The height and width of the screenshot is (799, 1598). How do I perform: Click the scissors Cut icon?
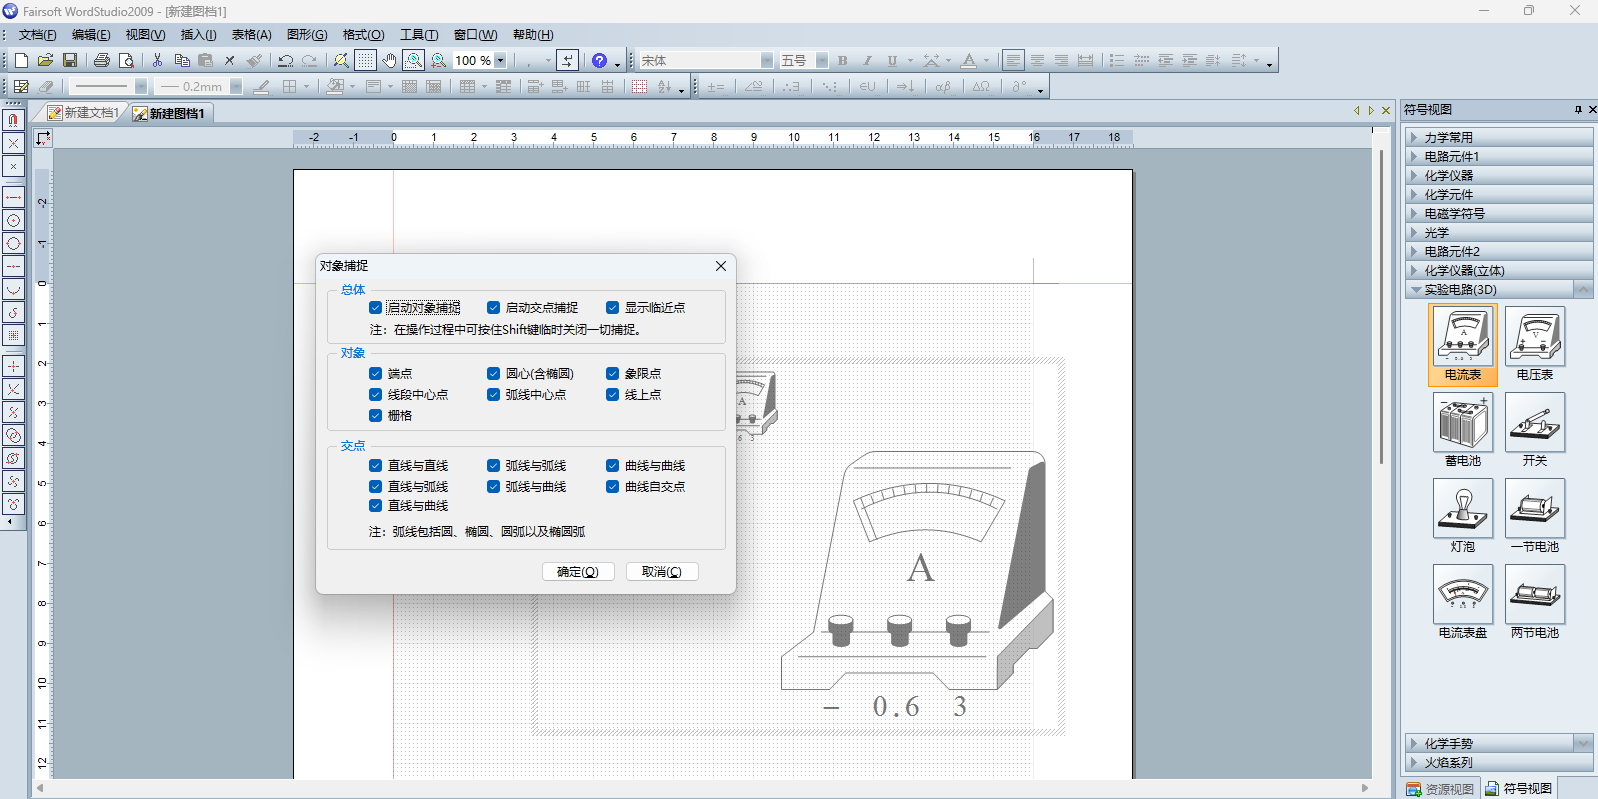click(157, 61)
